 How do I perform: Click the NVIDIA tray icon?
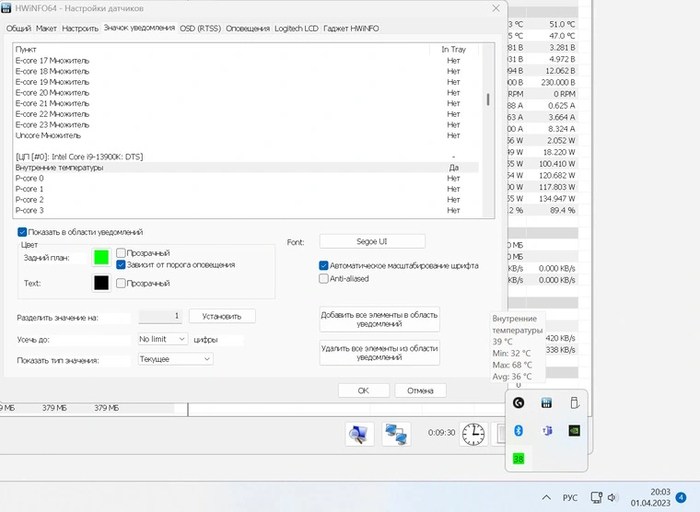tap(575, 430)
